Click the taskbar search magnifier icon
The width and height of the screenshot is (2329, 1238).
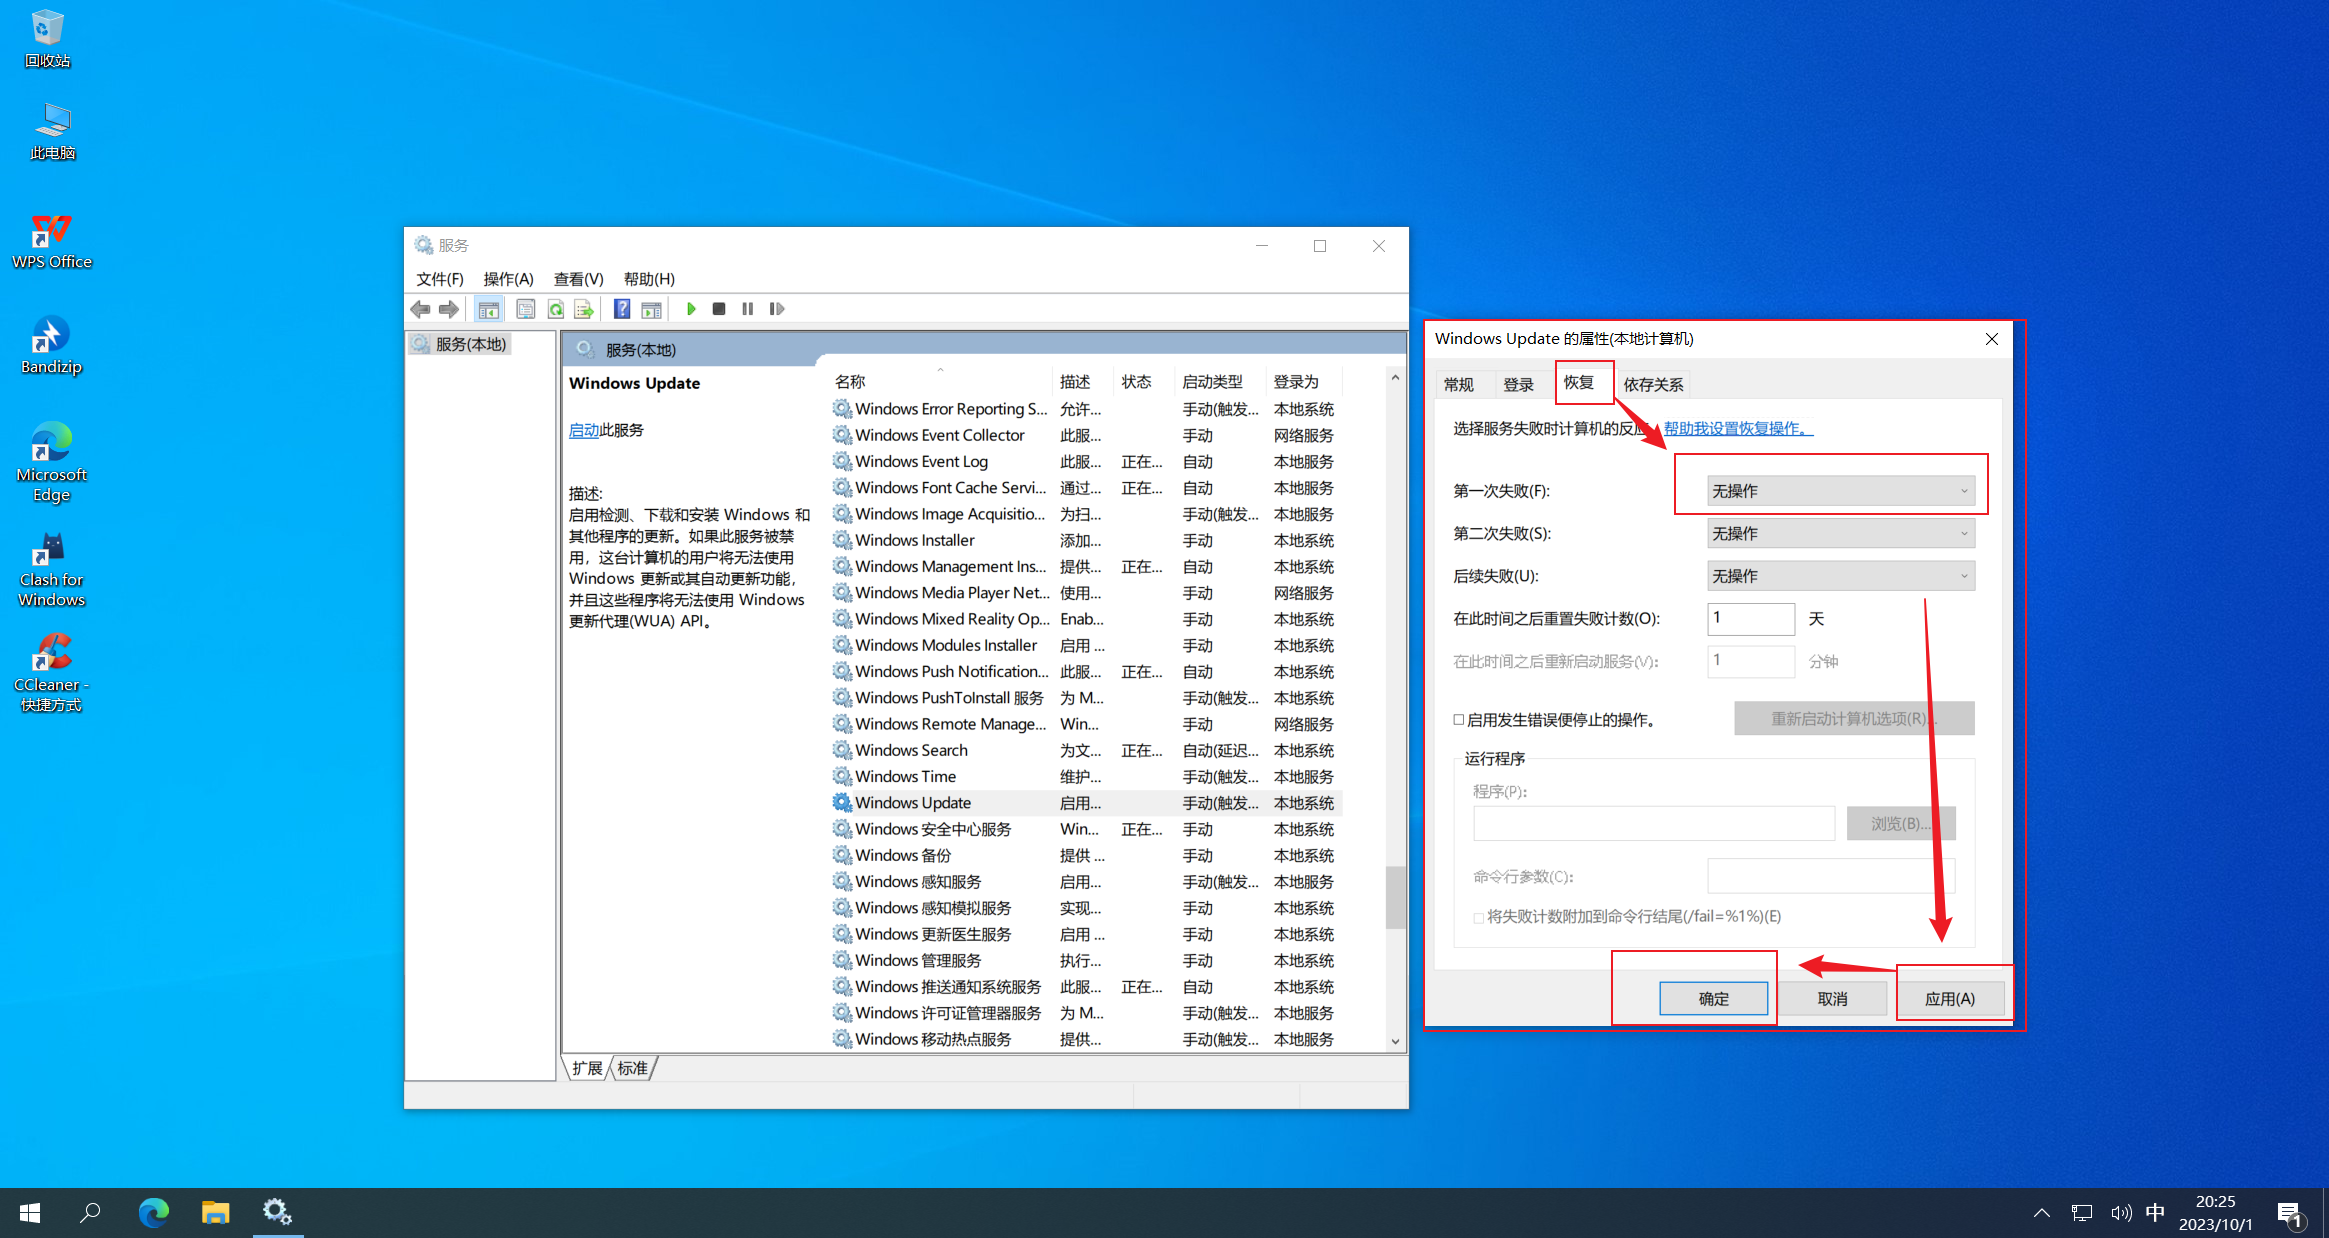[x=90, y=1213]
